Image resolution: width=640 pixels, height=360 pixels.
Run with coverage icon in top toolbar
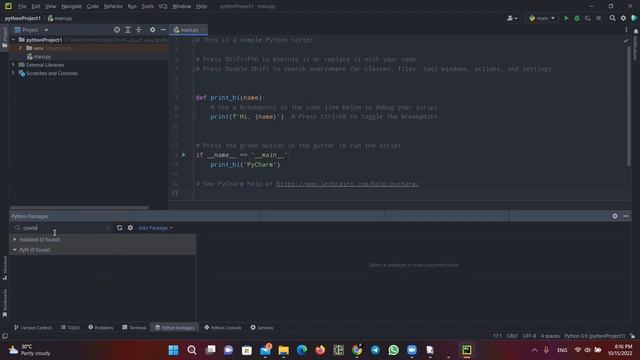(588, 18)
